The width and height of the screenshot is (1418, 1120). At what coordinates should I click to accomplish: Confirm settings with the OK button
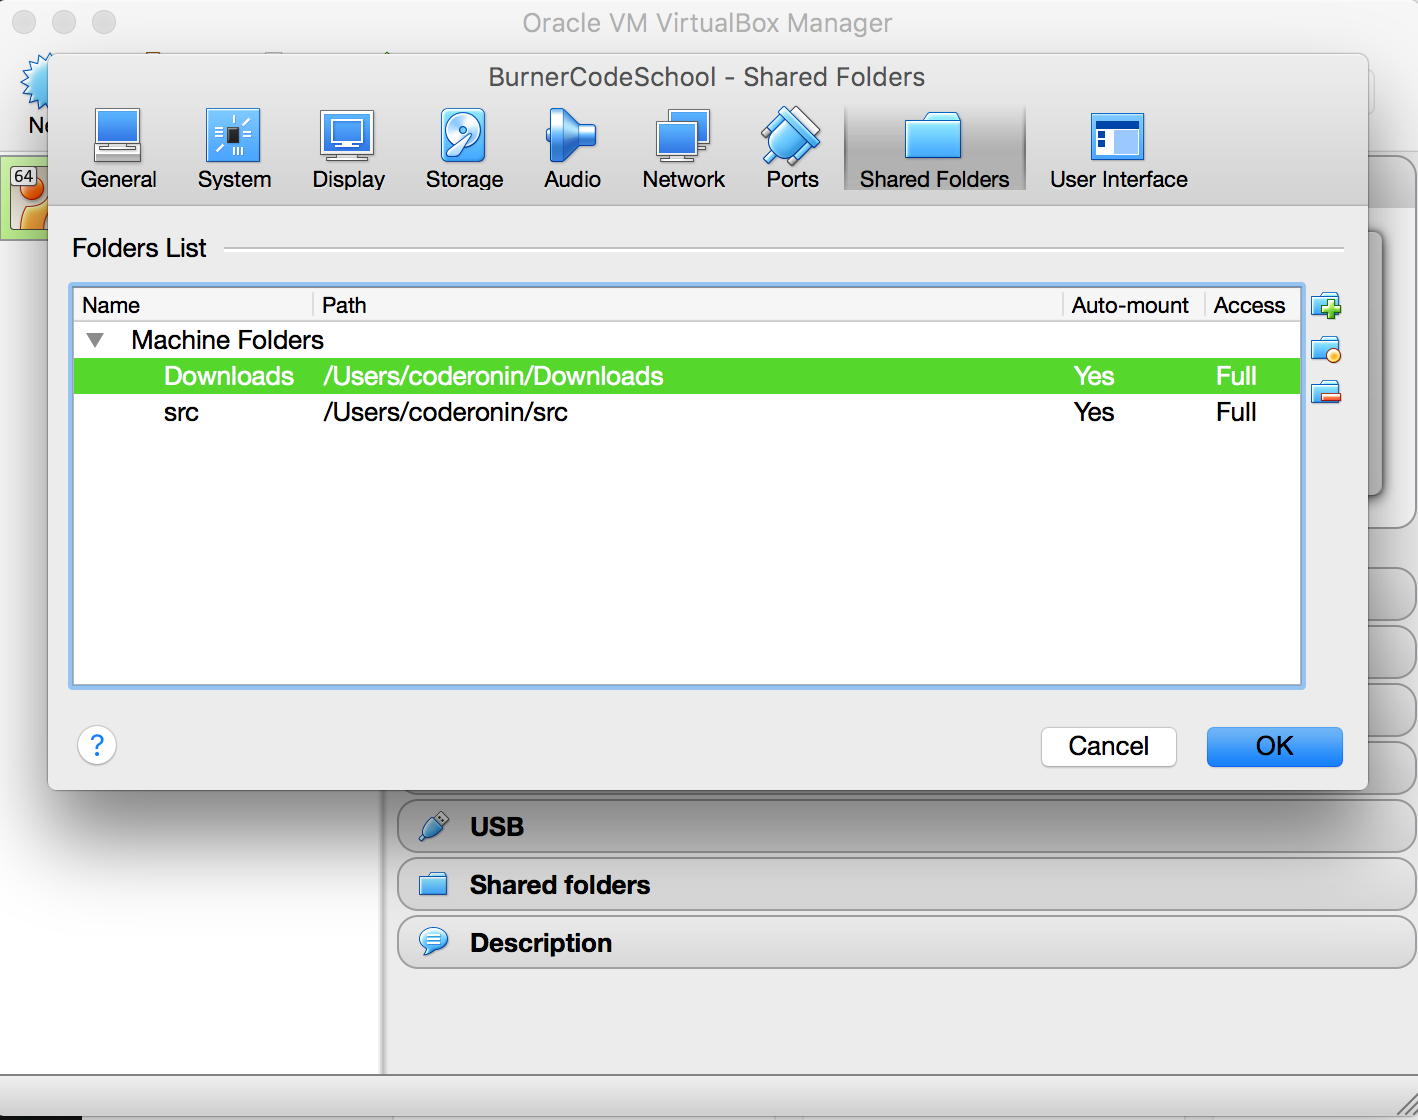(x=1274, y=746)
